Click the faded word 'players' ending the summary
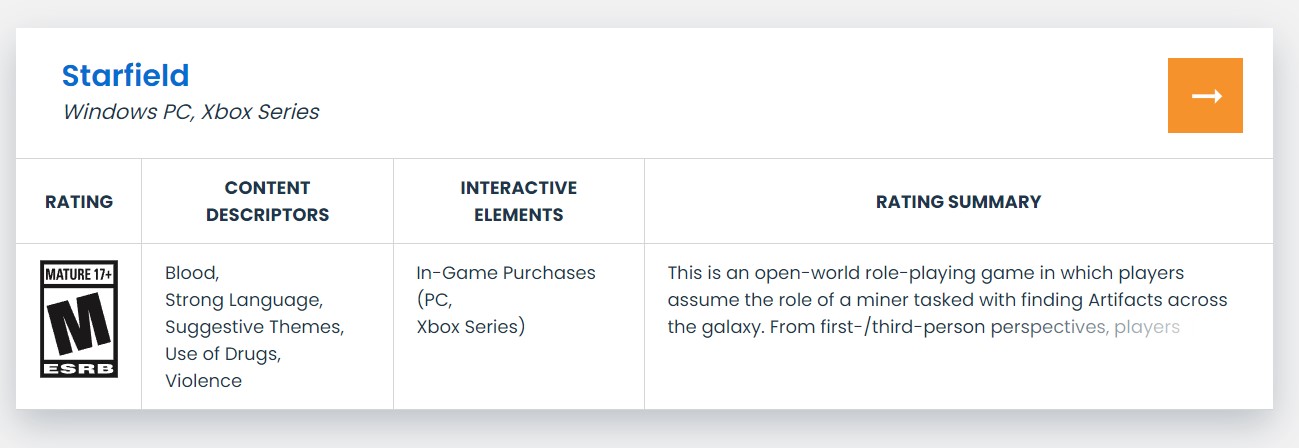Screen dimensions: 1299x448 pyautogui.click(x=1146, y=327)
